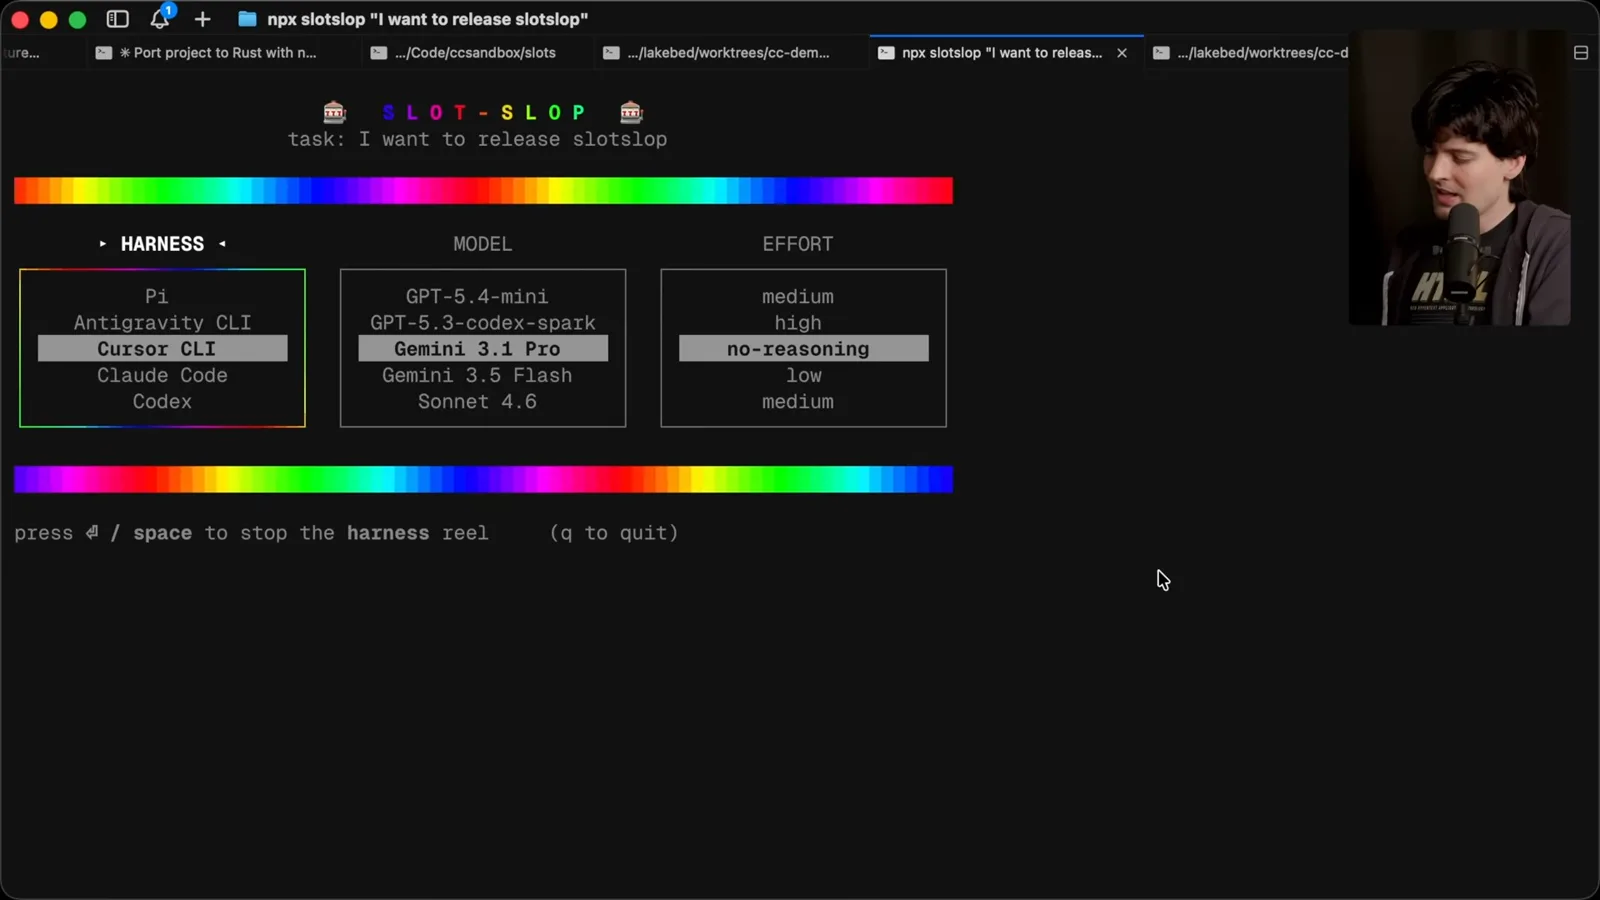Screen dimensions: 1600x900
Task: Select GPT-5.3-codex-spark in the model reel
Action: coord(482,322)
